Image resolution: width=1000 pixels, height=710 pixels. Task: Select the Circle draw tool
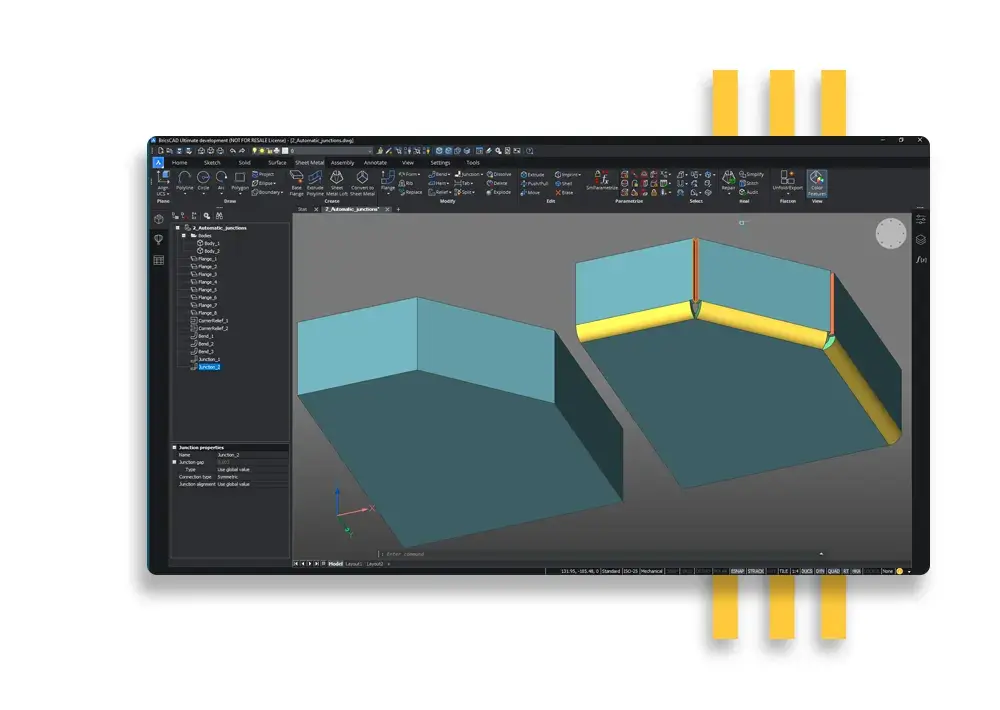[203, 181]
